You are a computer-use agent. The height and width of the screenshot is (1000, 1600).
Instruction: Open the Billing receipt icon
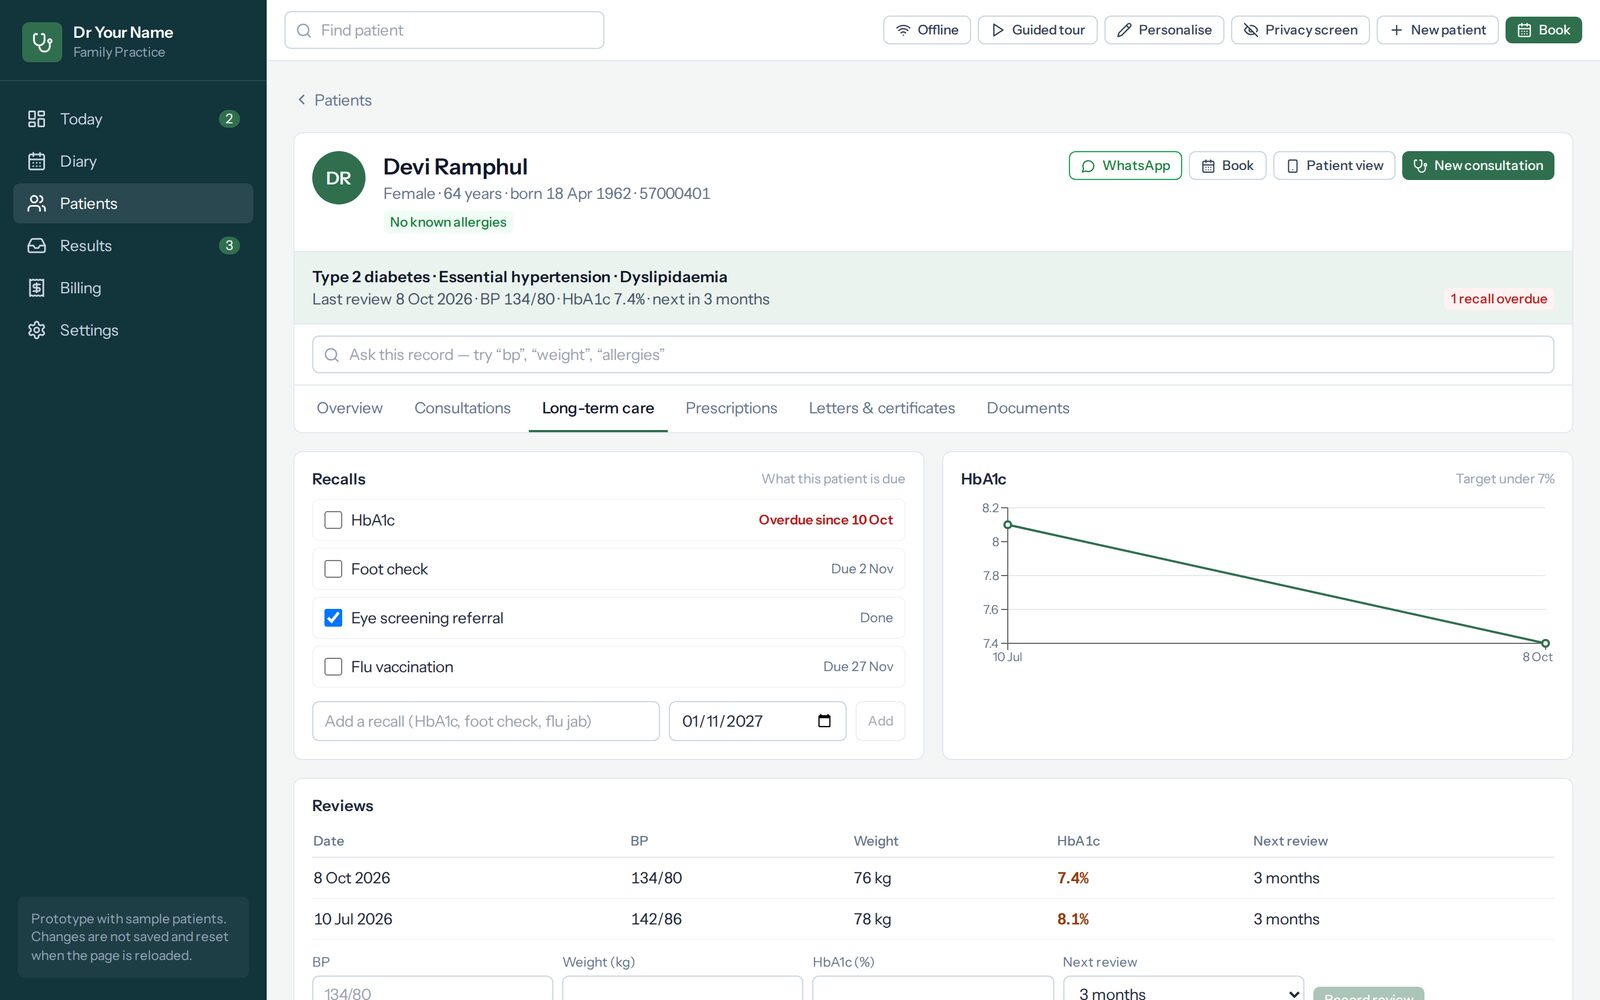tap(37, 288)
